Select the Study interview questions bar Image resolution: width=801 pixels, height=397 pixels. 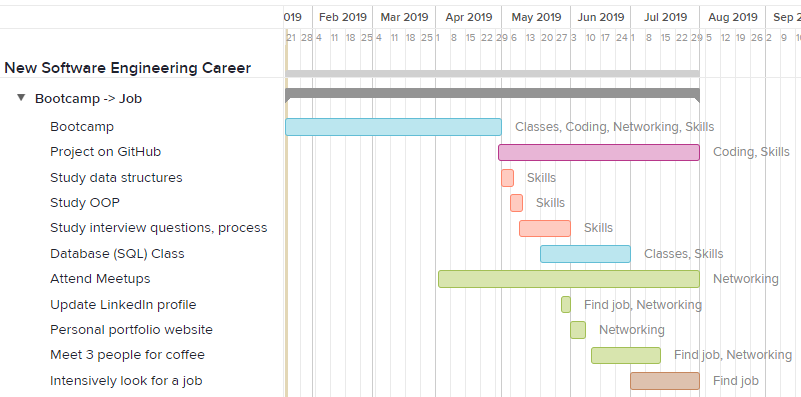point(545,228)
